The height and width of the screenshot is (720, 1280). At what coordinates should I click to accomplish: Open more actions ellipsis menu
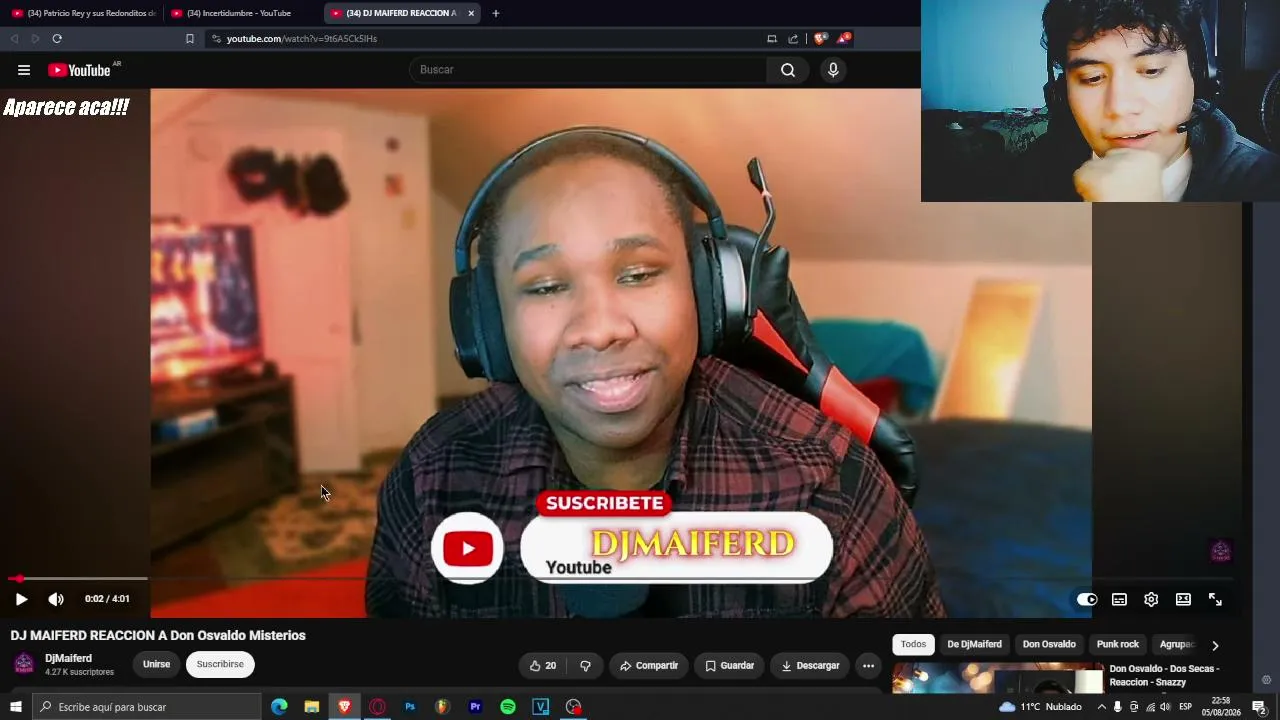click(868, 666)
